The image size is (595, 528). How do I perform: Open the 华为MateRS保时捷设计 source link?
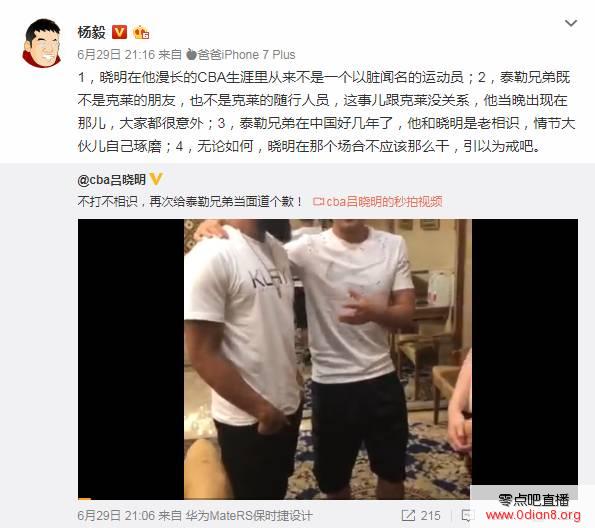(249, 515)
